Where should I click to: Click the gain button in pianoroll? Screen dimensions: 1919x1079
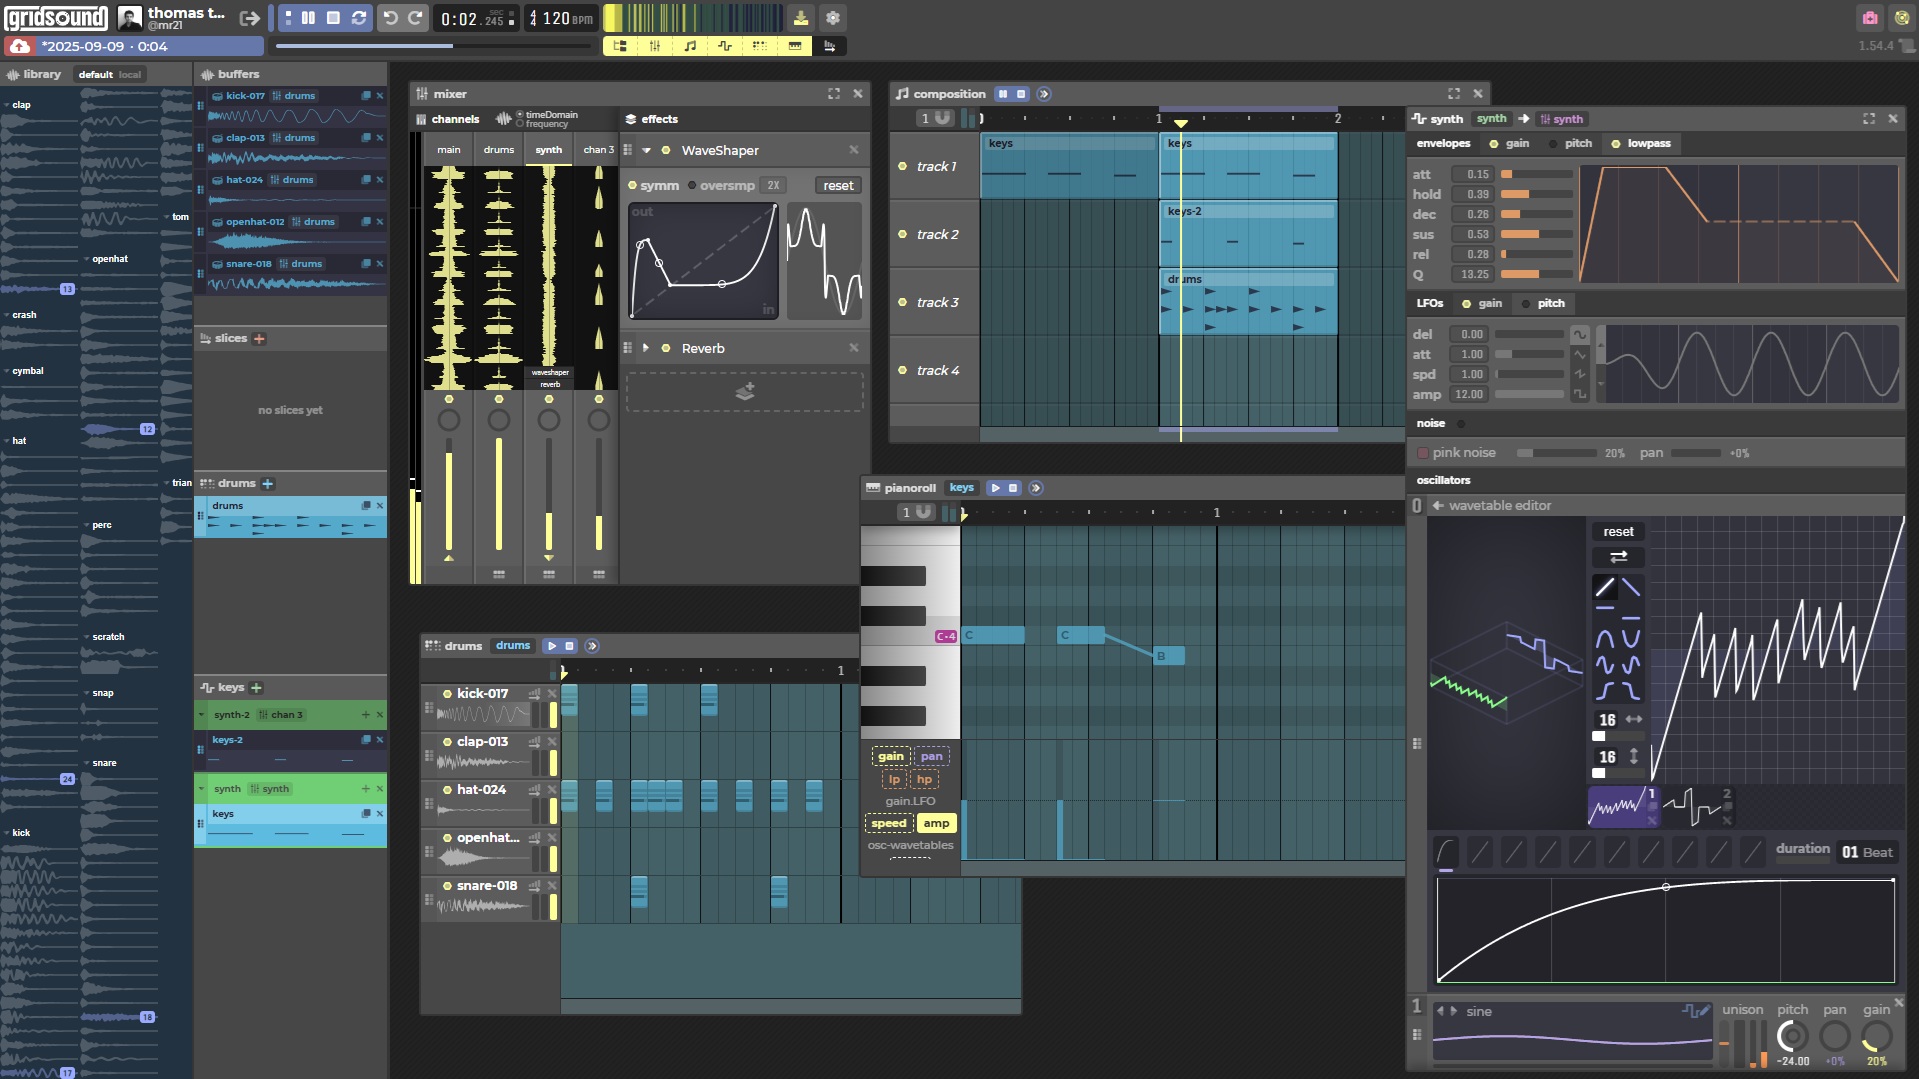pyautogui.click(x=890, y=757)
